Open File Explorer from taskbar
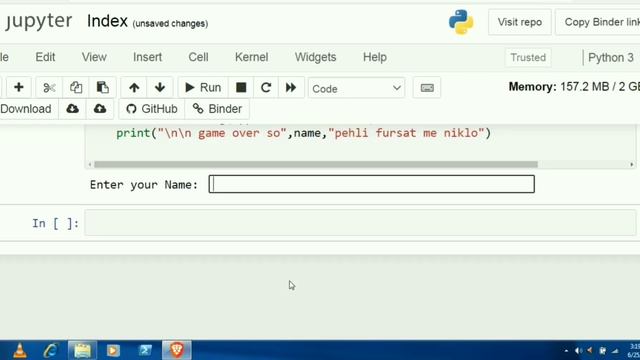The height and width of the screenshot is (360, 640). 82,350
